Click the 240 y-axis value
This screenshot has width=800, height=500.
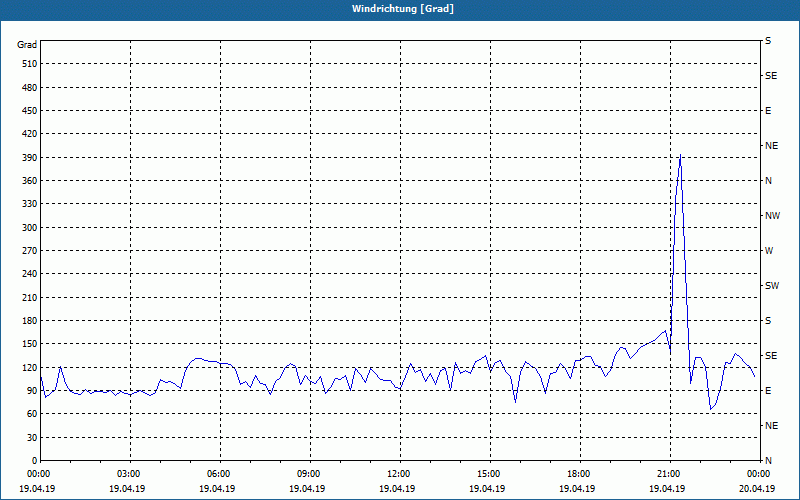click(30, 274)
